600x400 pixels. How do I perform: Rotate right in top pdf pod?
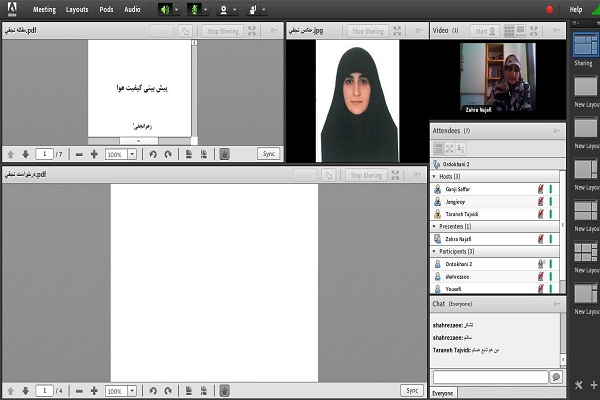click(x=168, y=154)
